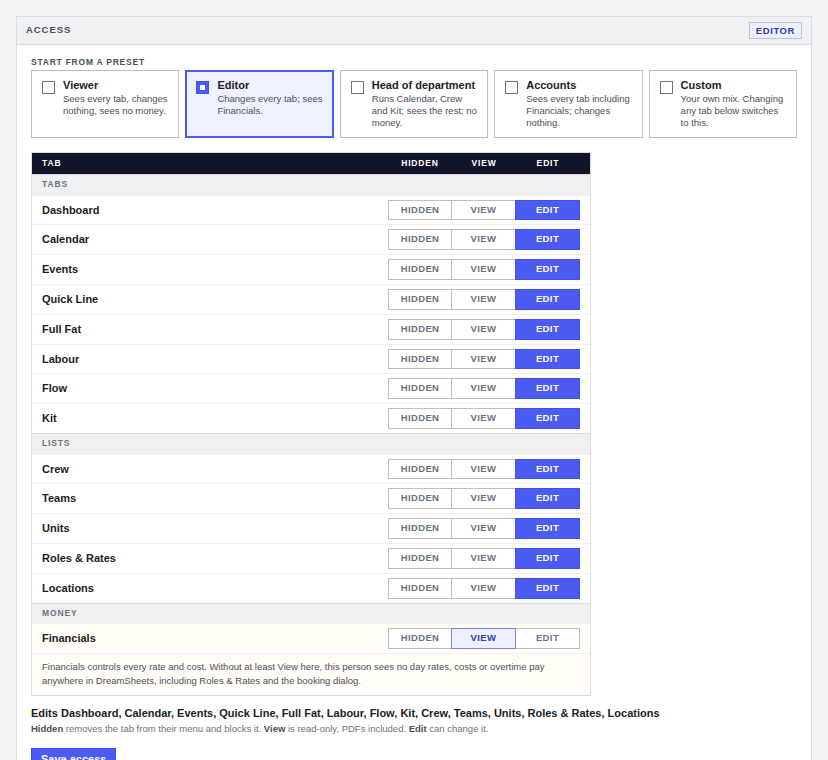Hide the Teams list

tap(420, 499)
